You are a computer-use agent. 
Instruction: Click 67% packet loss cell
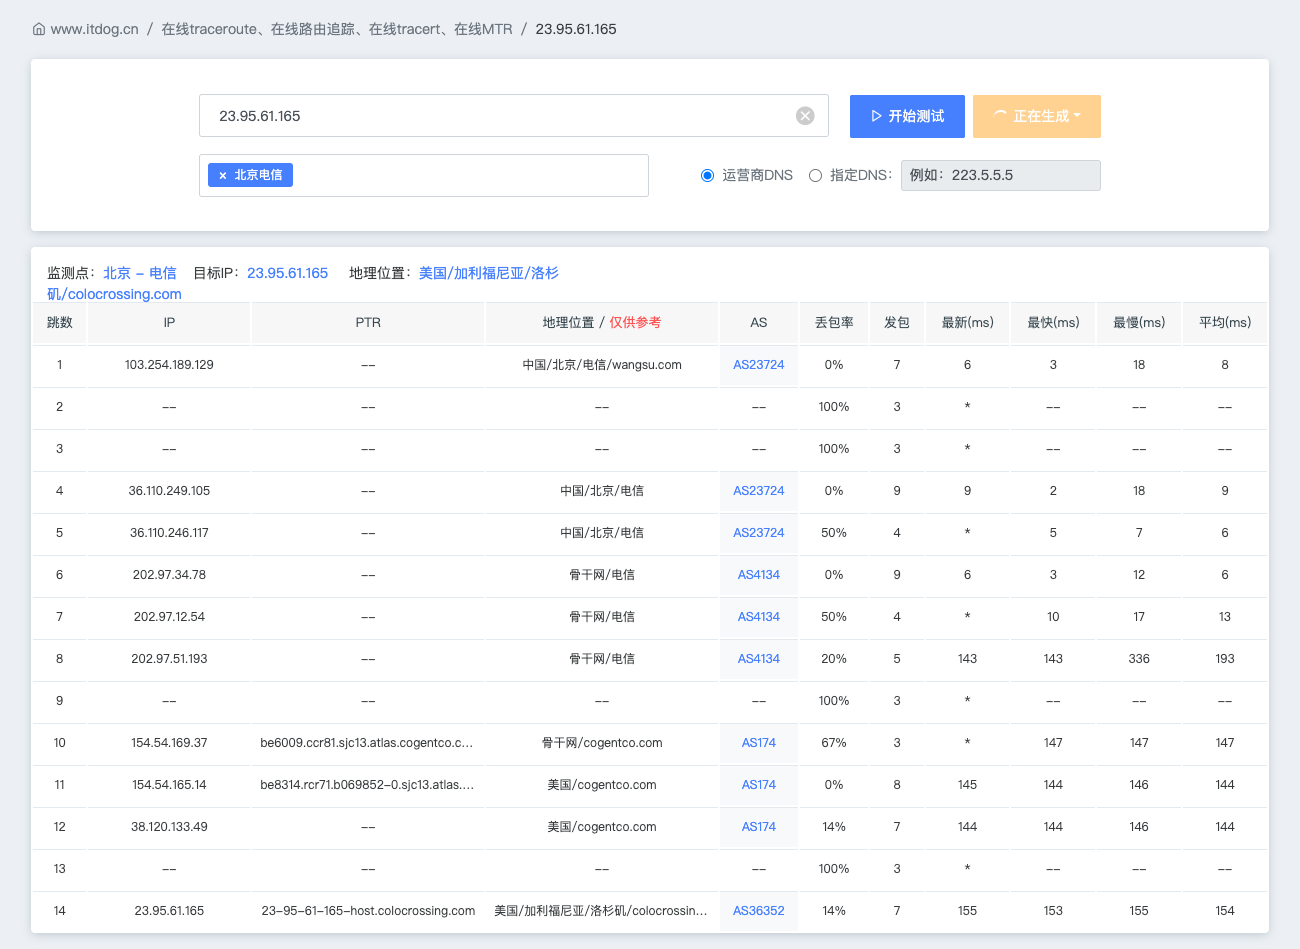coord(834,743)
